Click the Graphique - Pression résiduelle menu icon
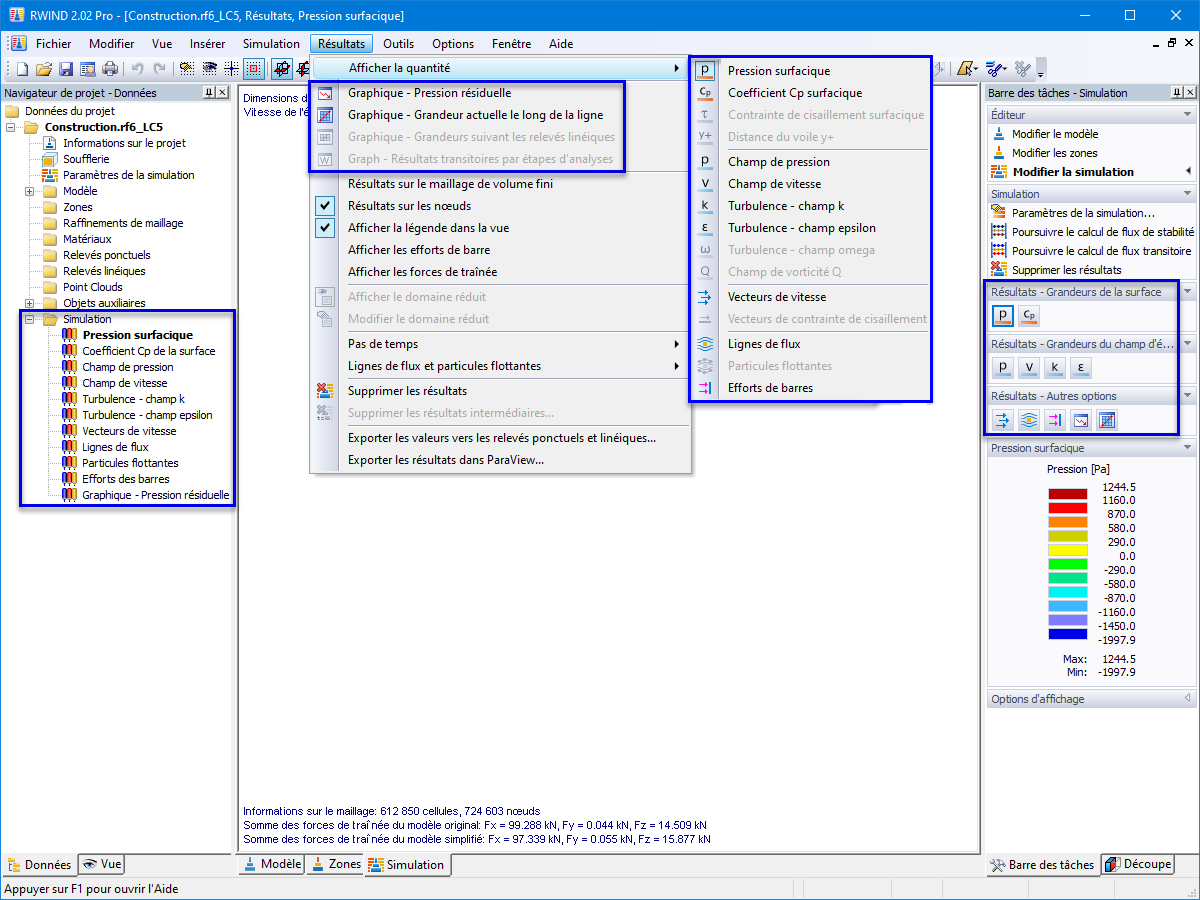Screen dimensions: 1200x900 coord(325,93)
